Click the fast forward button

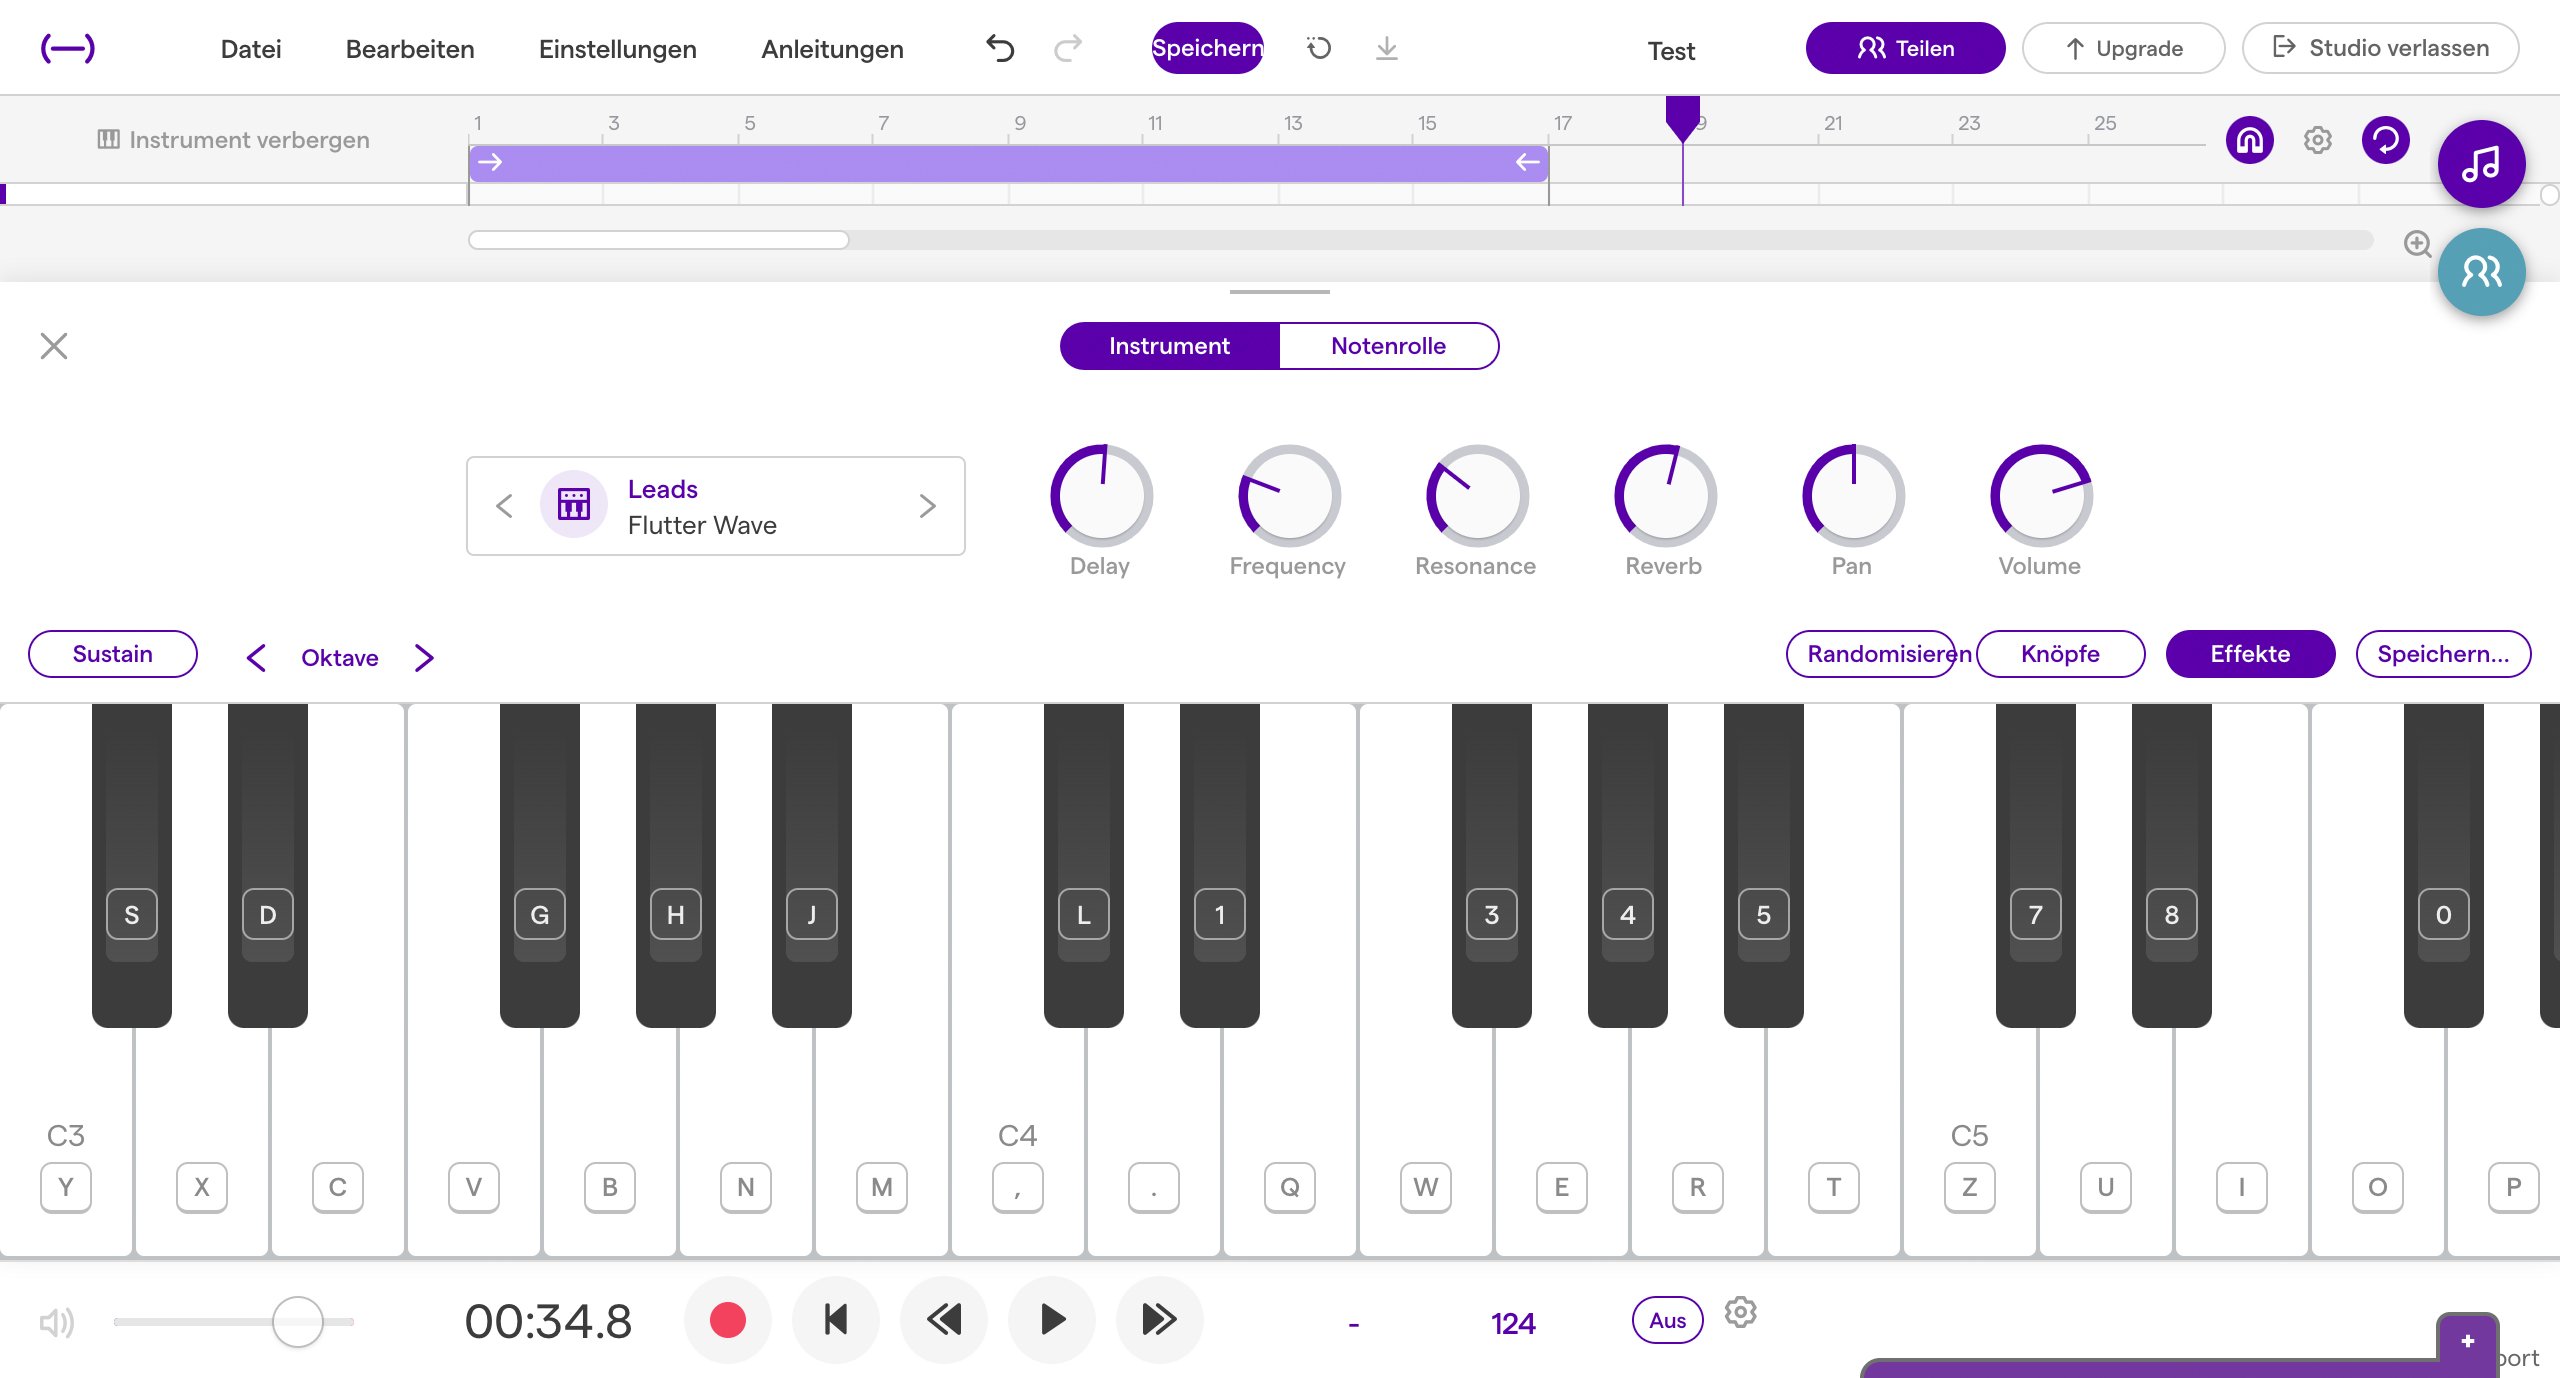(1159, 1320)
